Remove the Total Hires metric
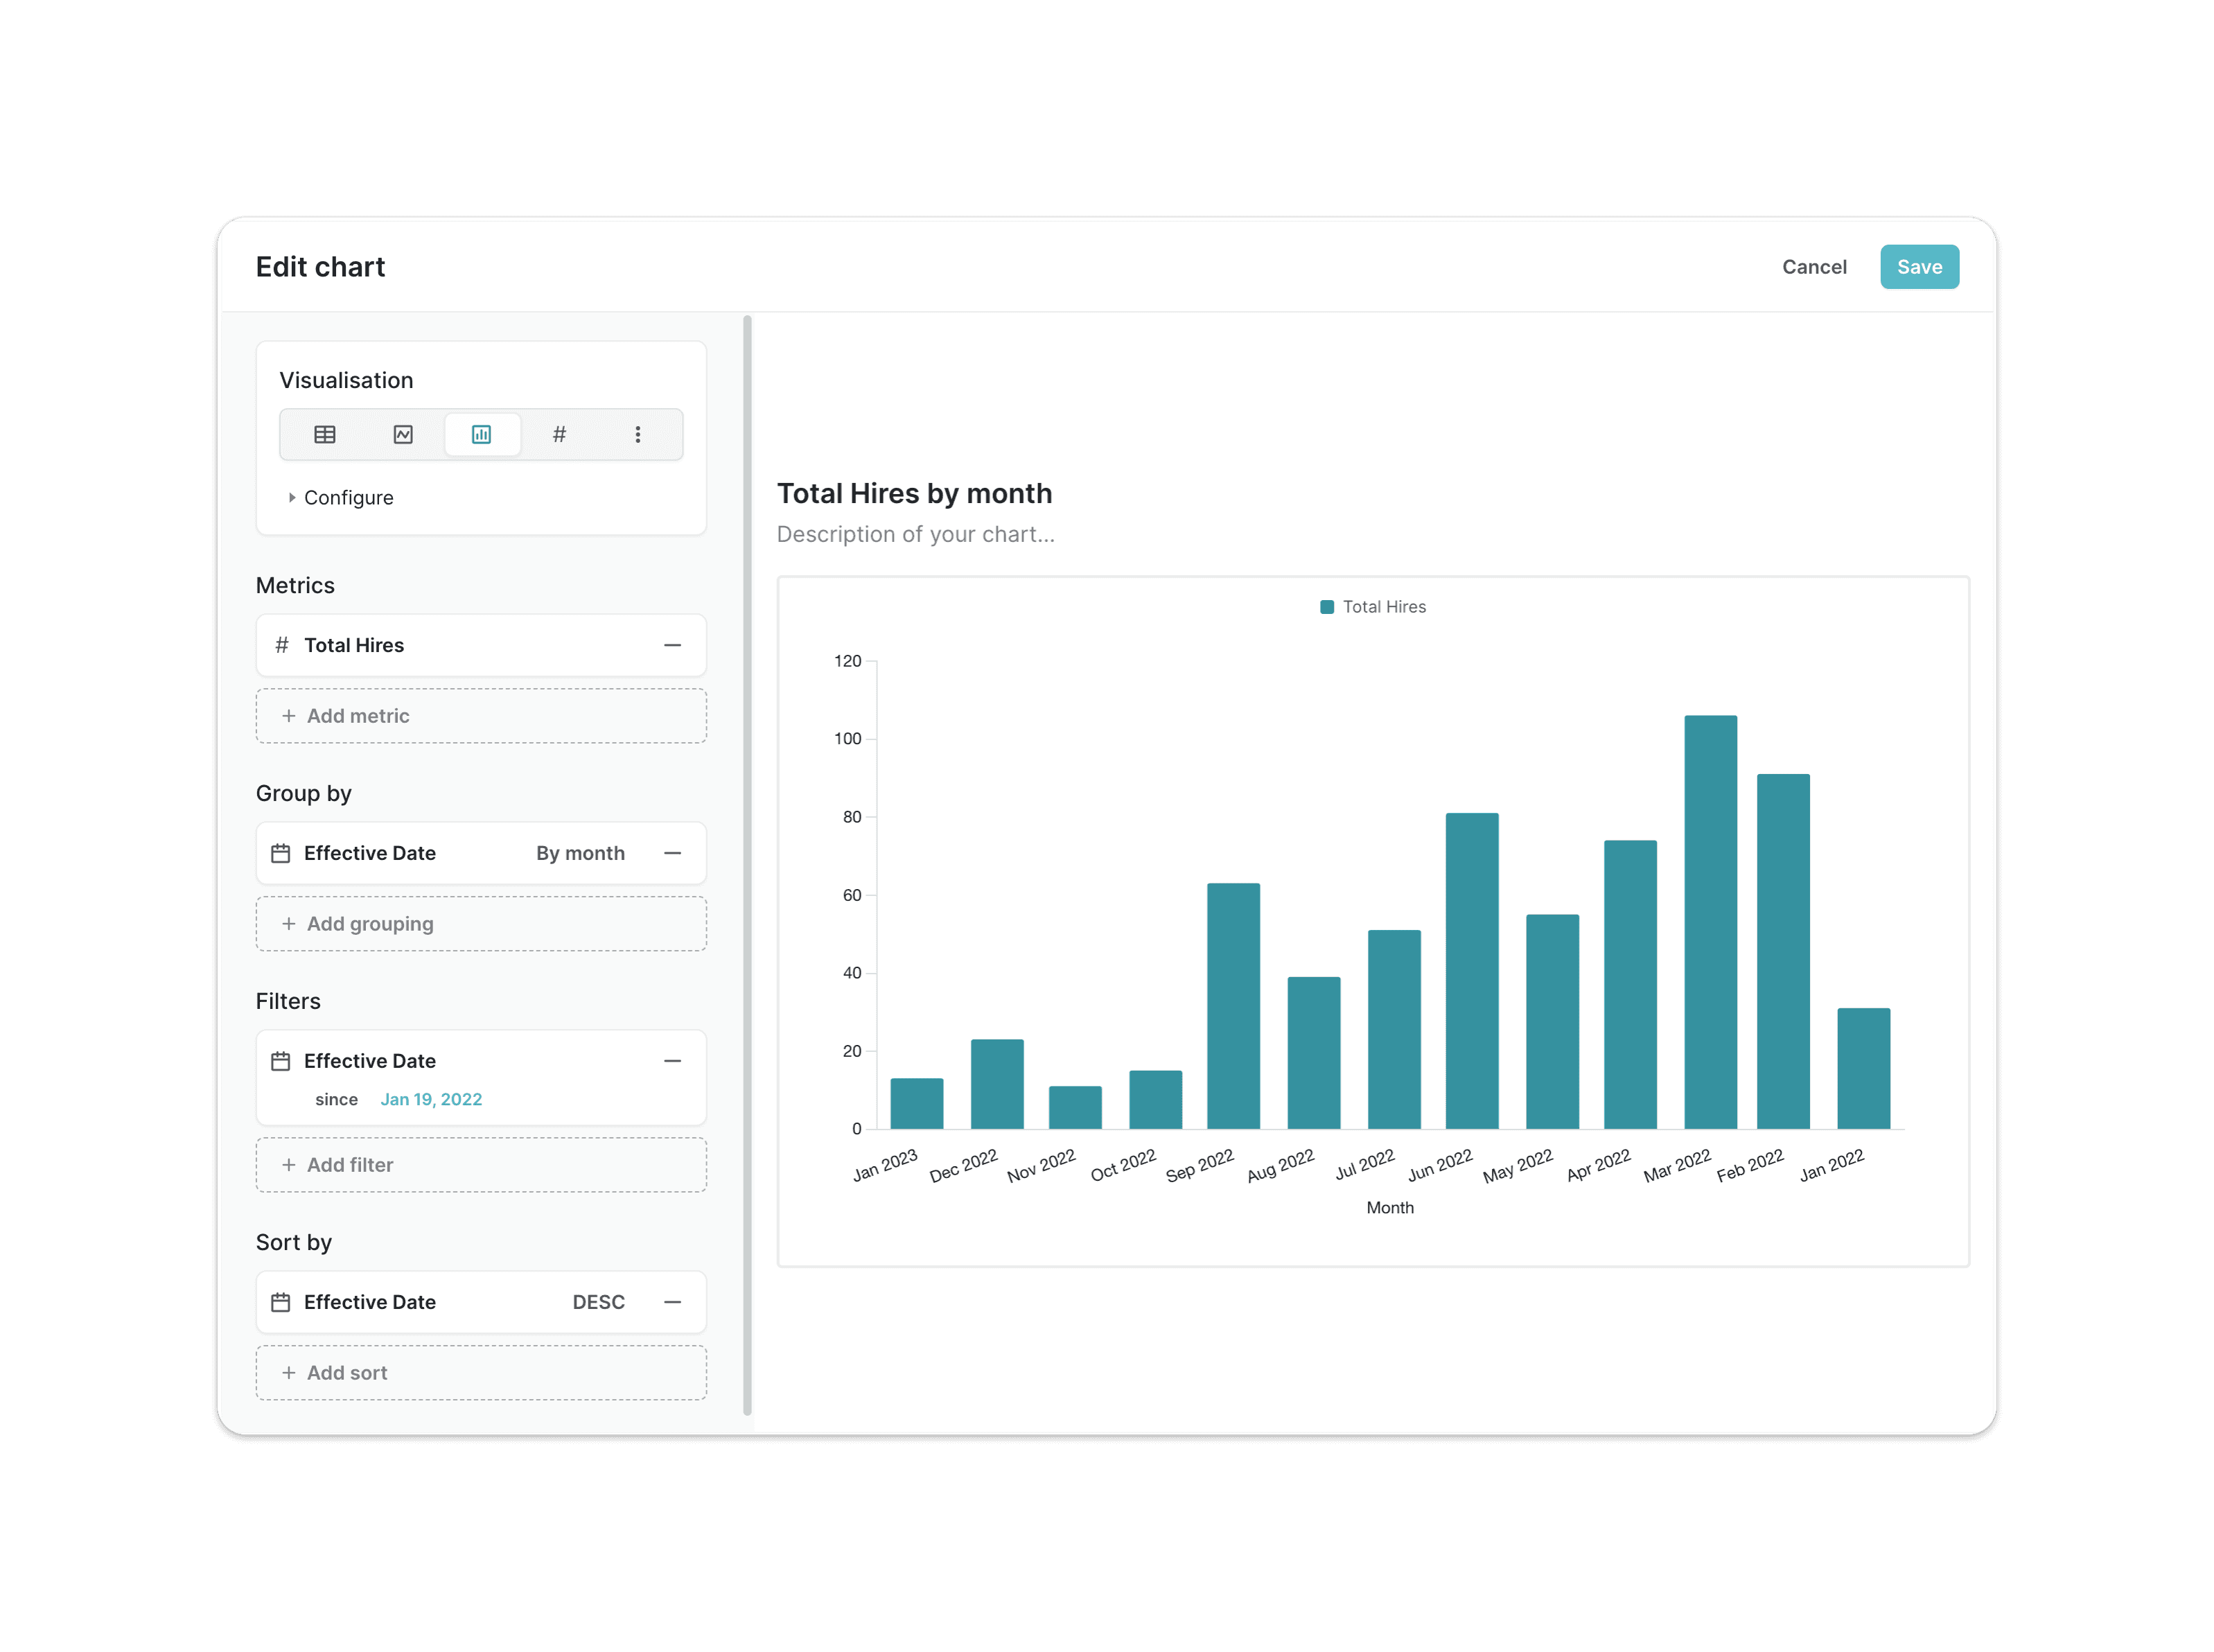Image resolution: width=2214 pixels, height=1652 pixels. coord(672,645)
